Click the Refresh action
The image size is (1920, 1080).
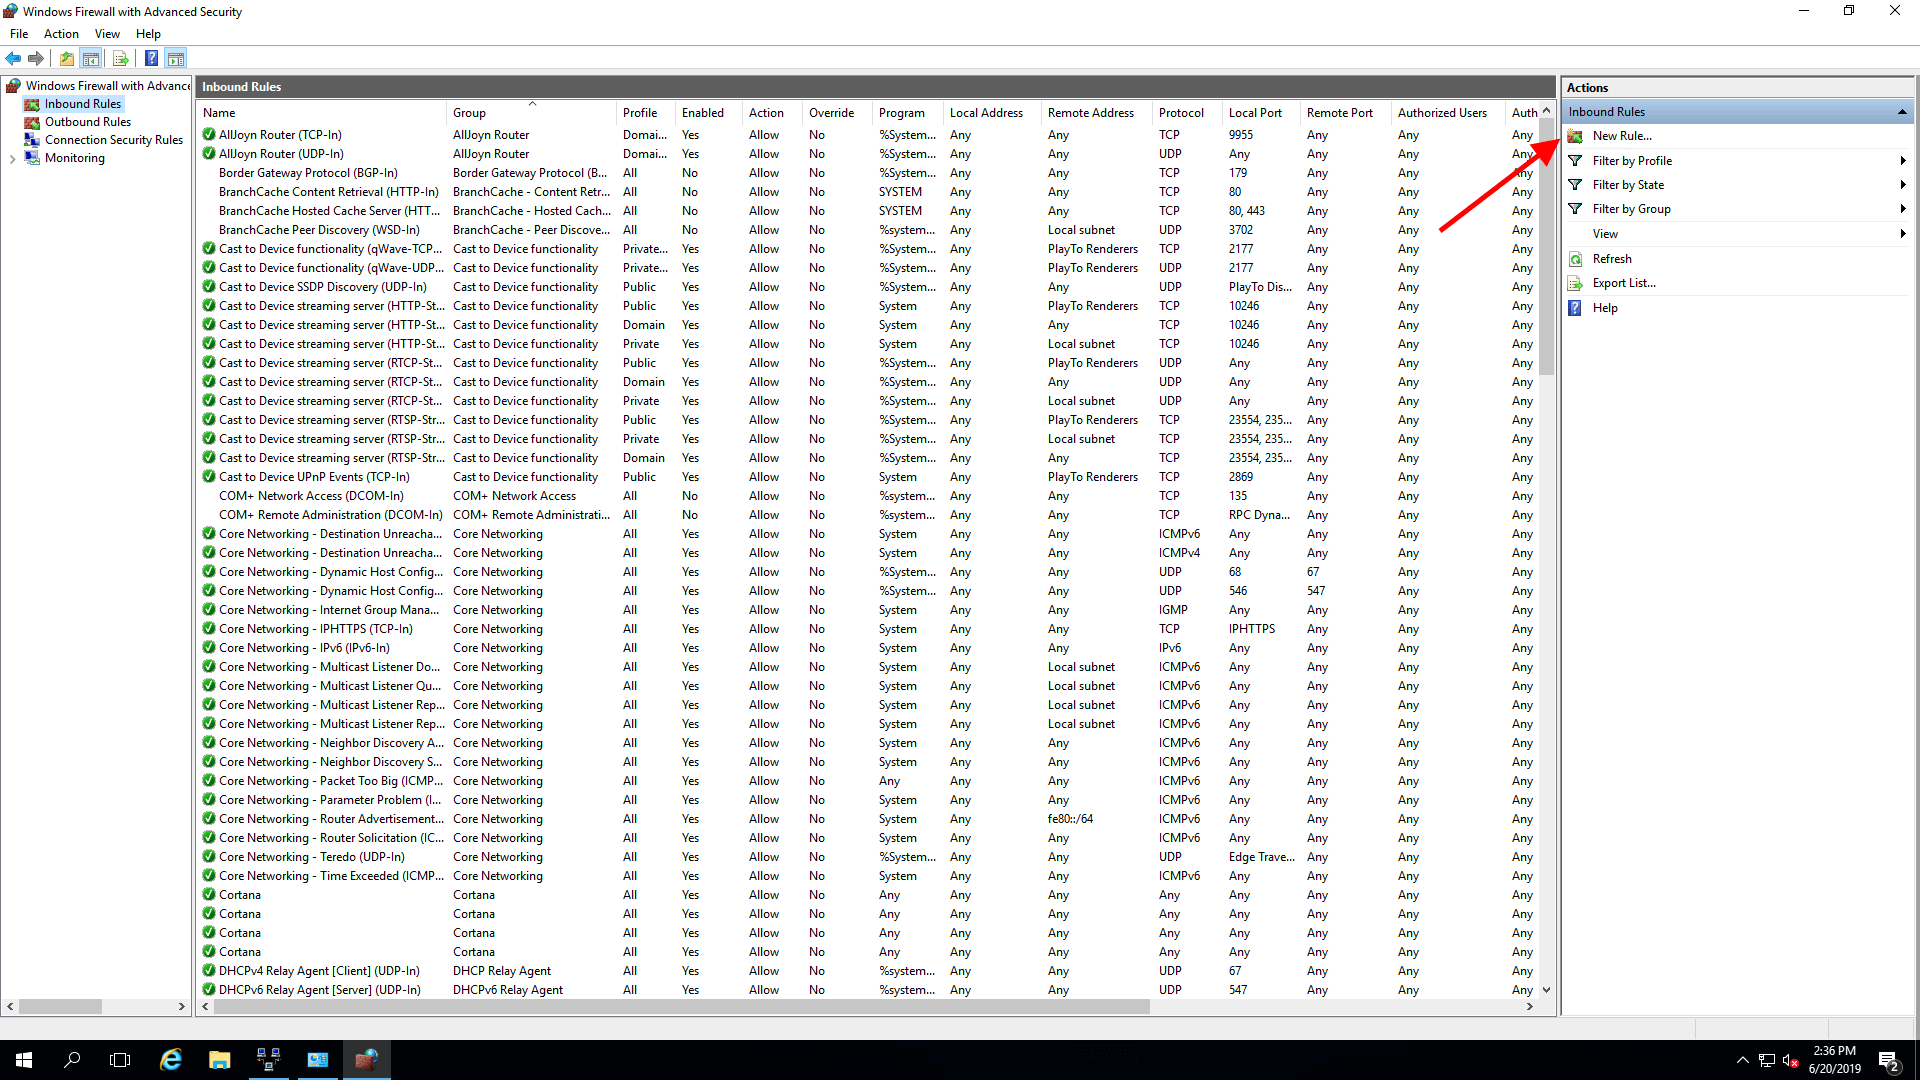(x=1612, y=259)
